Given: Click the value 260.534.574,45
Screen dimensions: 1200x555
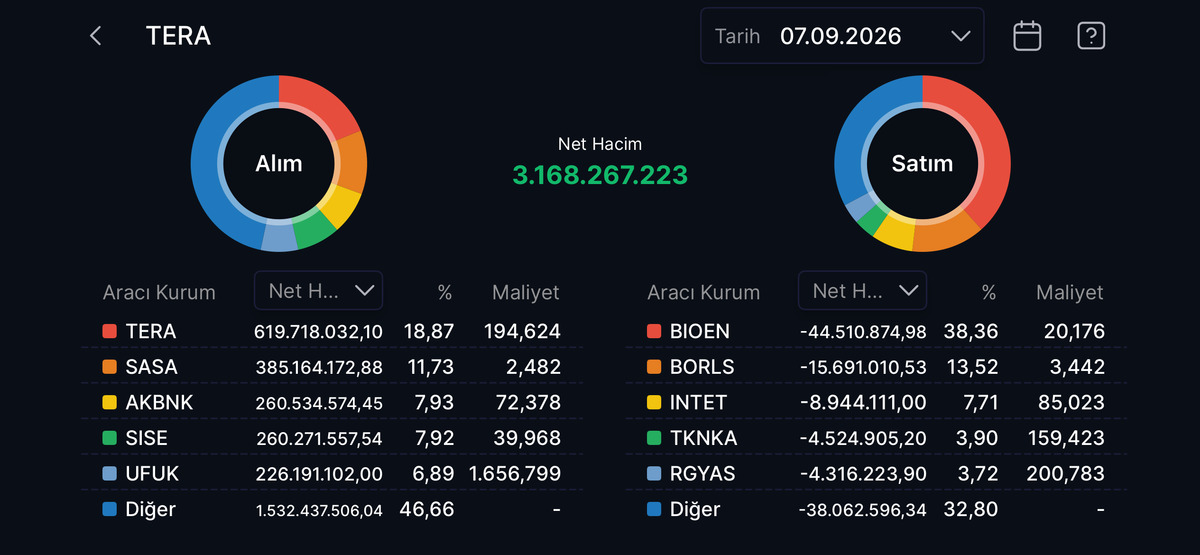Looking at the screenshot, I should [x=319, y=402].
